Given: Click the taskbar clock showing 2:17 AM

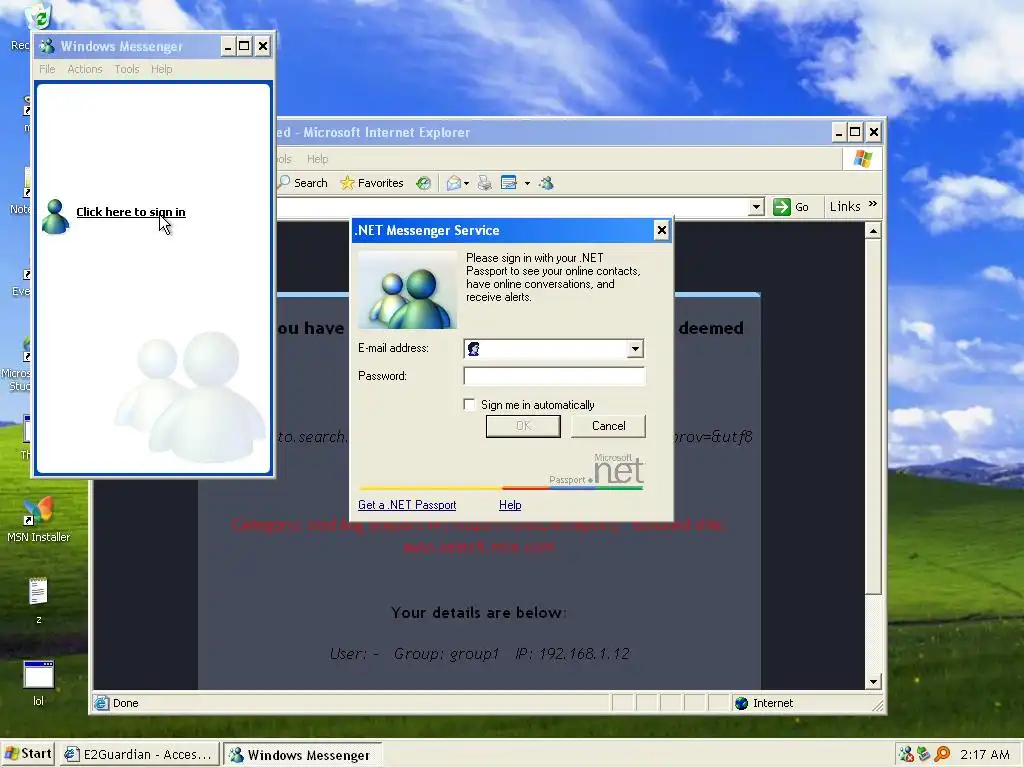Looking at the screenshot, I should point(985,754).
